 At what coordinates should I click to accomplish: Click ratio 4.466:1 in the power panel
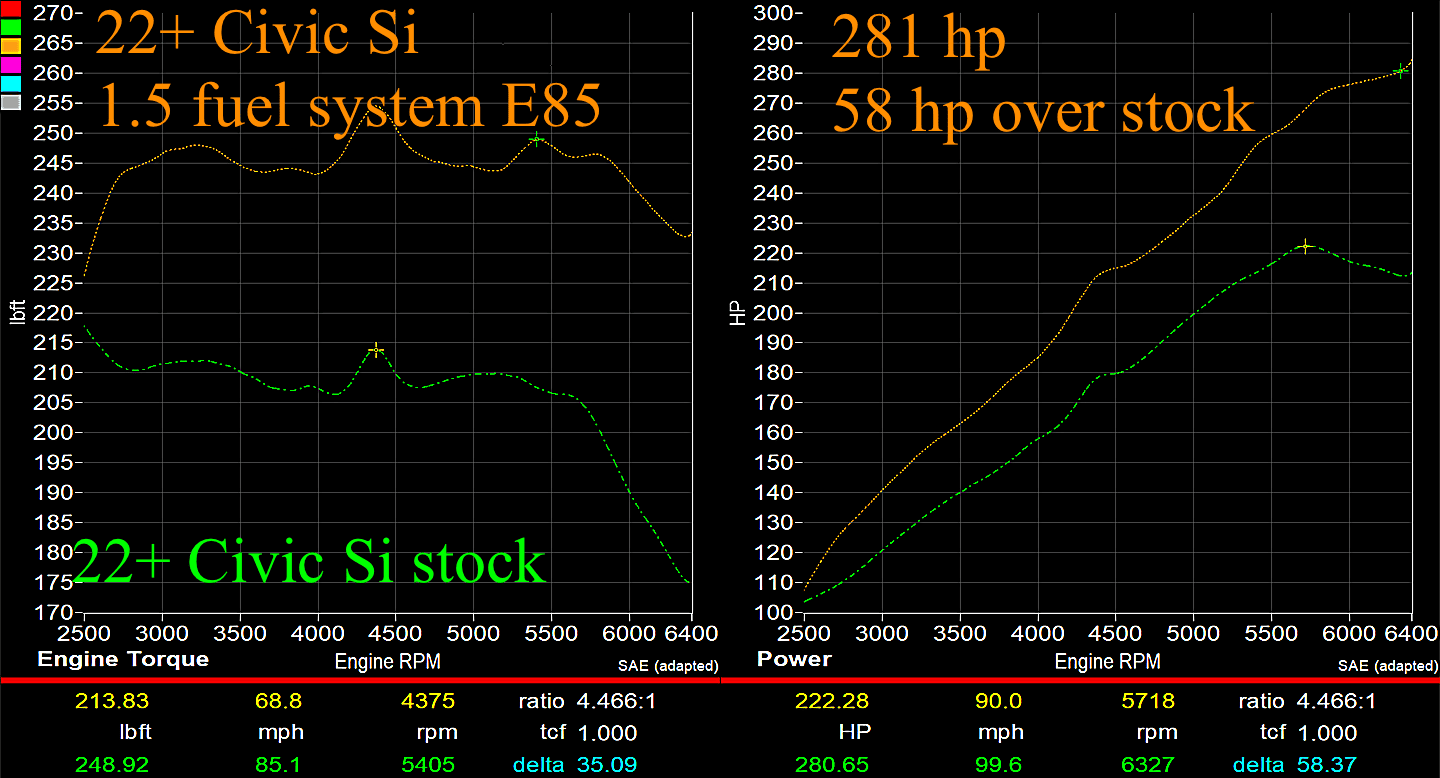pos(1307,701)
